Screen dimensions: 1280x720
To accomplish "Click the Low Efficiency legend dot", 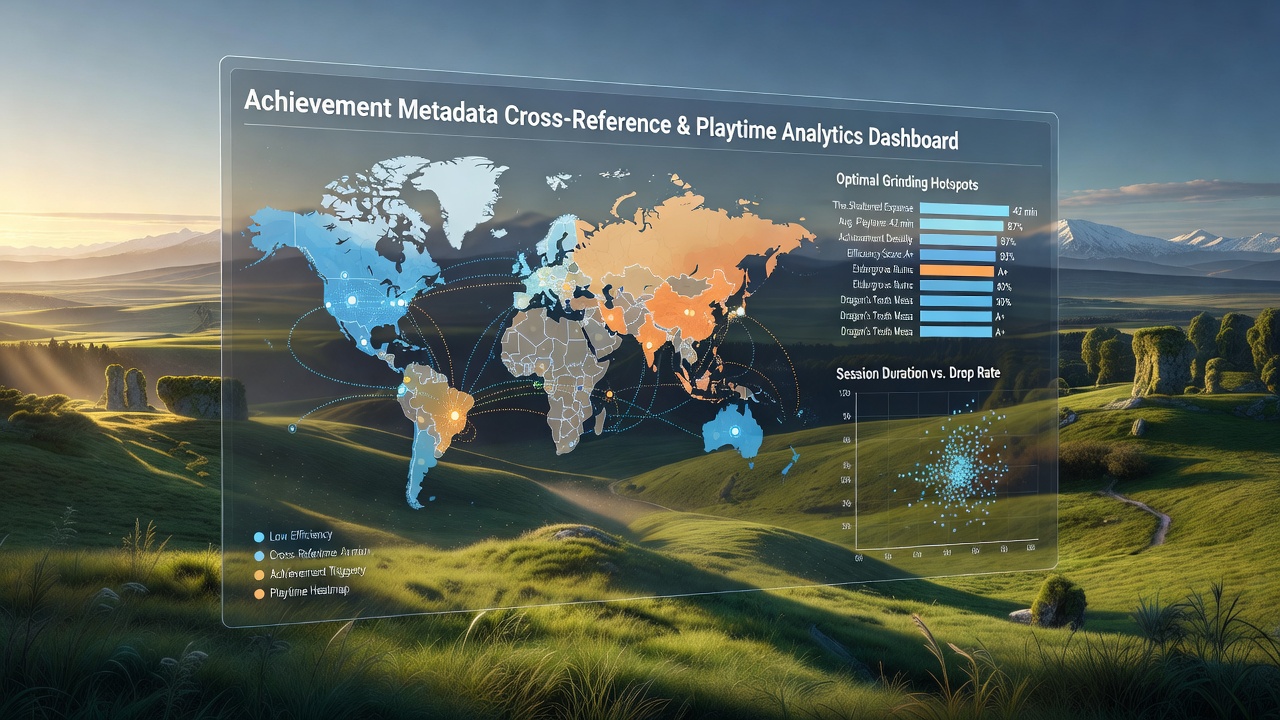I will click(x=259, y=537).
